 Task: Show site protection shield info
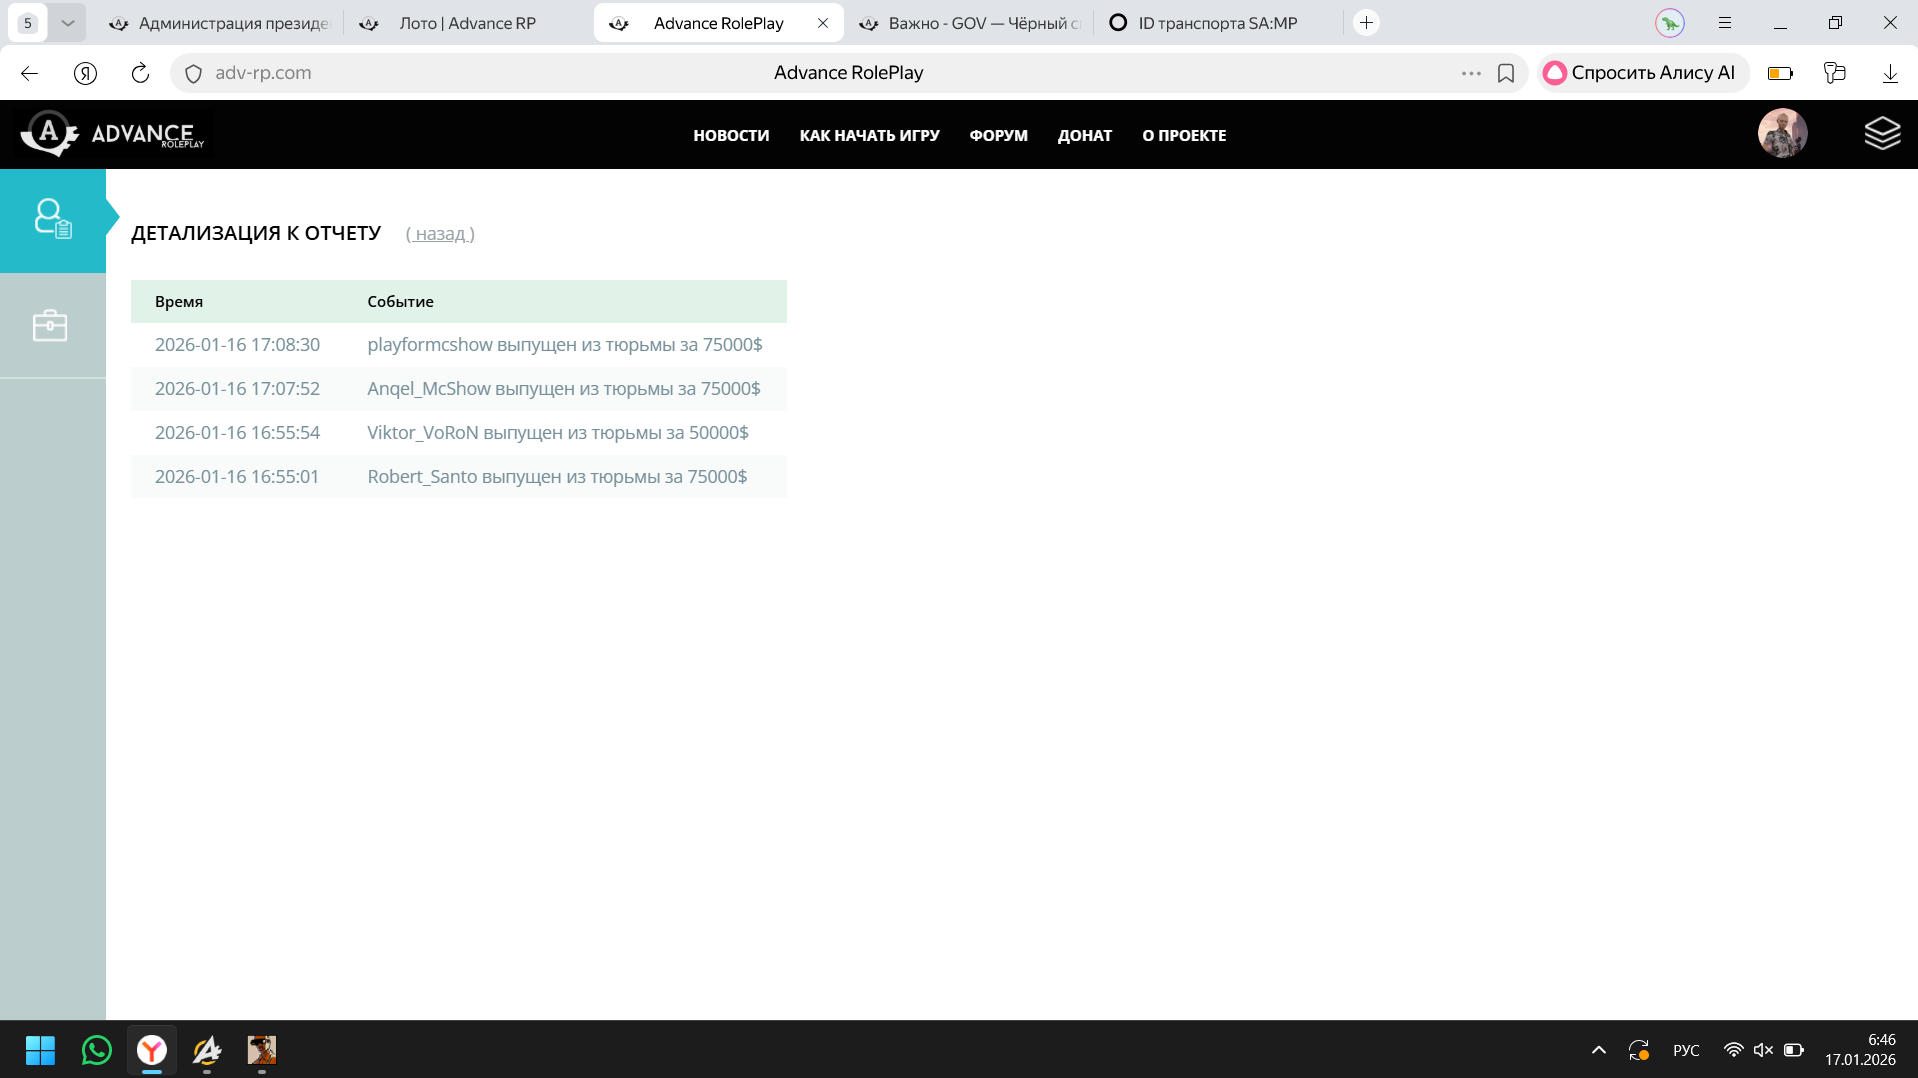(194, 73)
